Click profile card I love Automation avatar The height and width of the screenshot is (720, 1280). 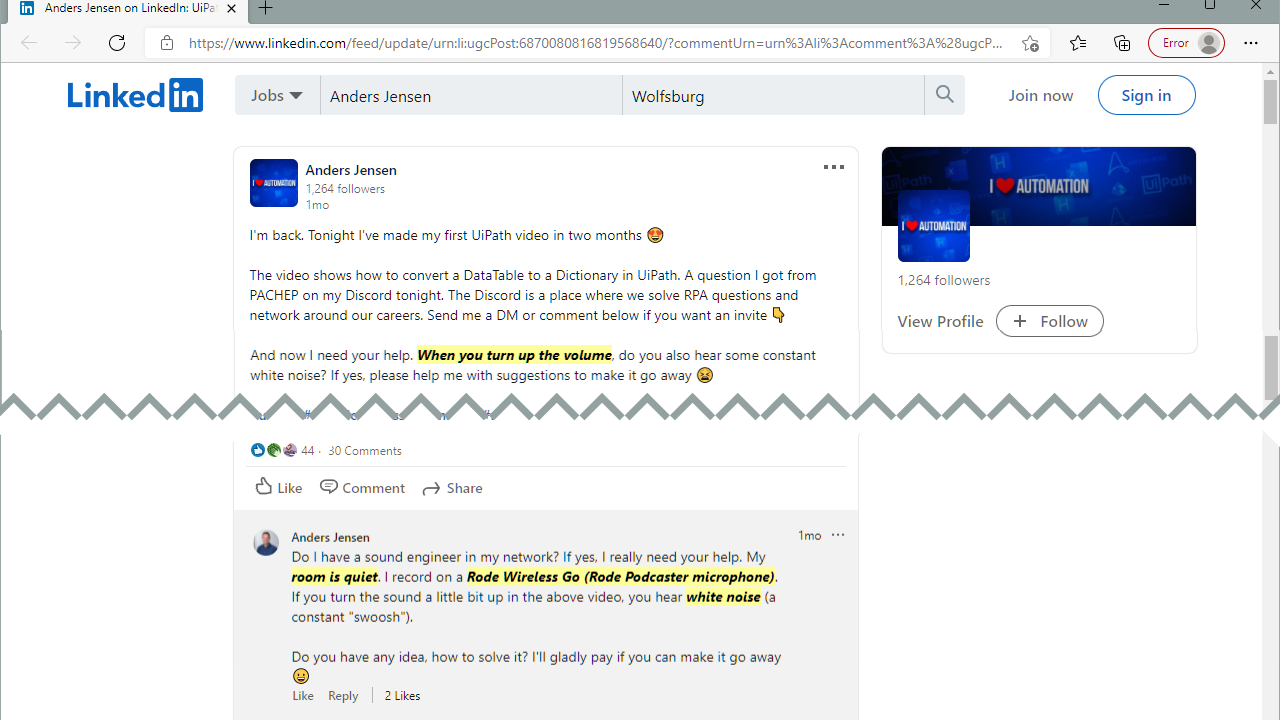click(x=934, y=226)
